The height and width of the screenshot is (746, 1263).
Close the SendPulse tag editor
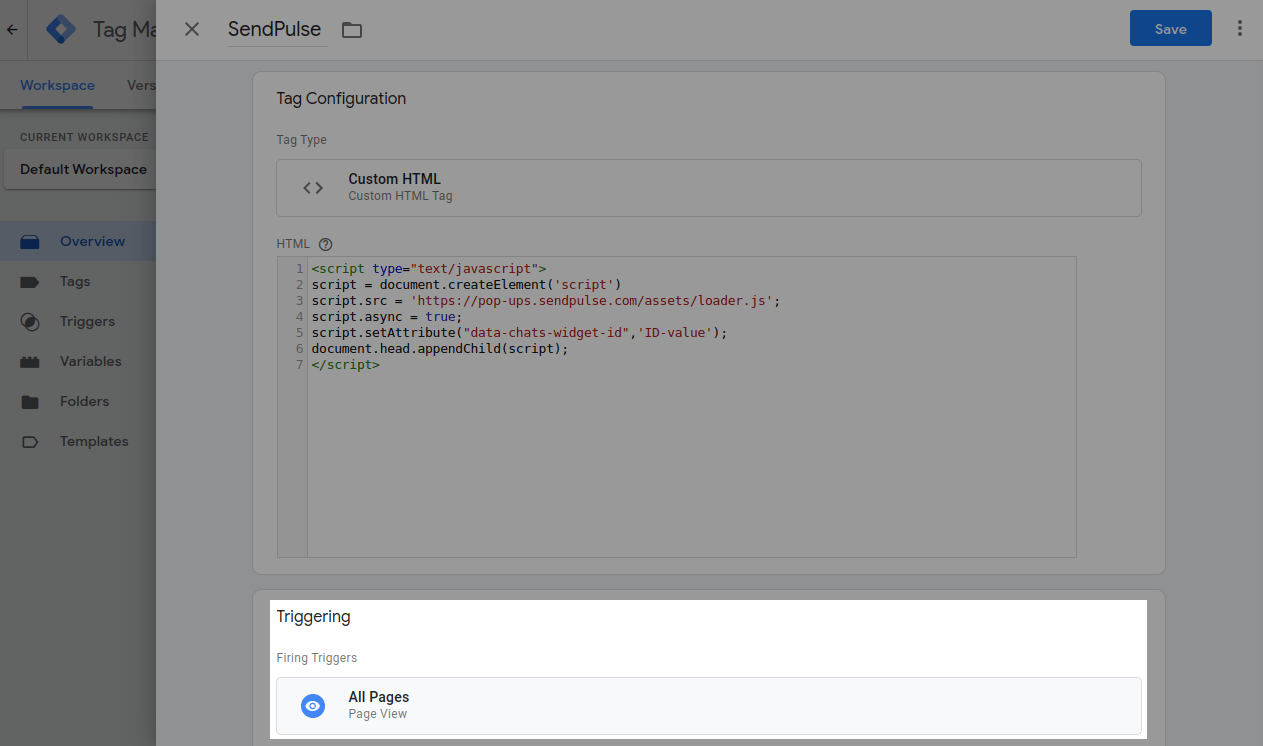pyautogui.click(x=192, y=29)
